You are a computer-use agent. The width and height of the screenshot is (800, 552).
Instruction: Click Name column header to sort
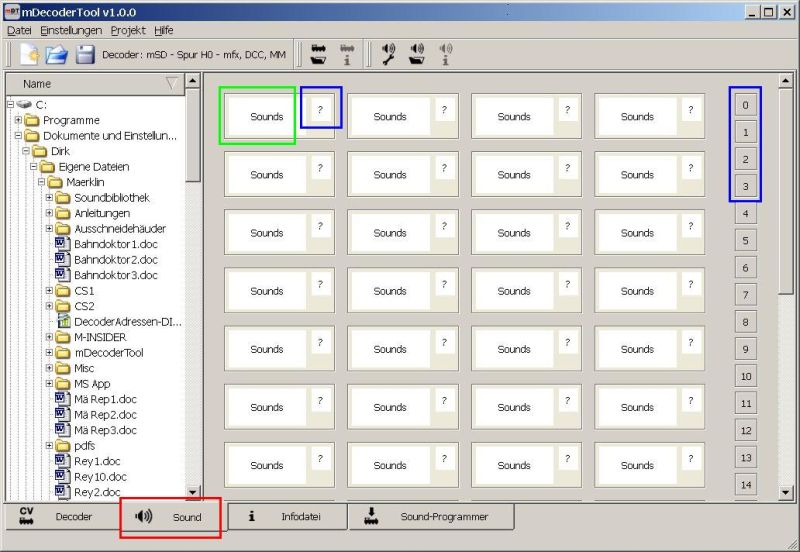pos(95,84)
